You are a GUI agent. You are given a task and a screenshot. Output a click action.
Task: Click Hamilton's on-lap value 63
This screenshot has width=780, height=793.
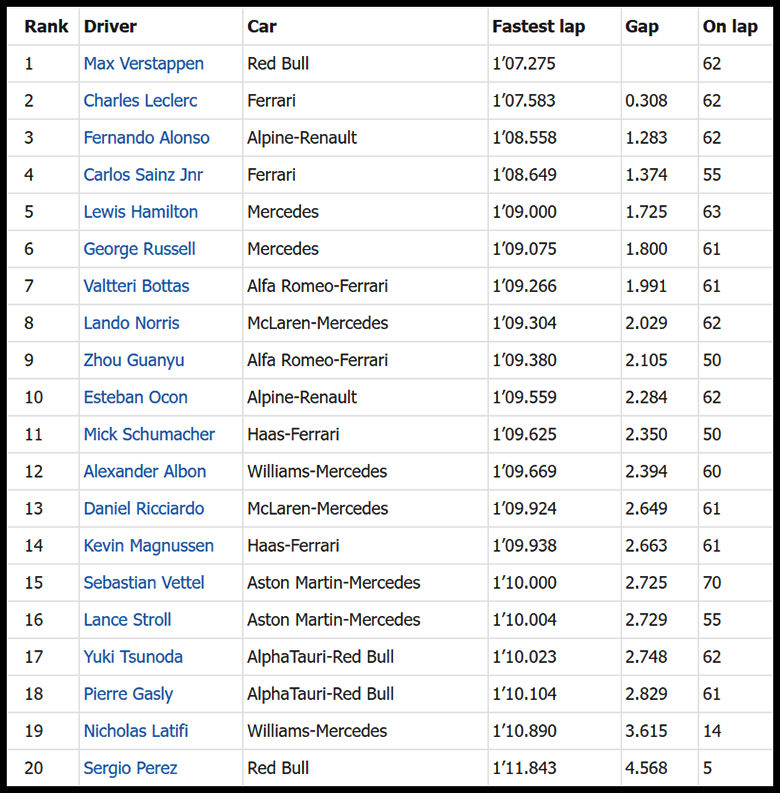point(712,212)
